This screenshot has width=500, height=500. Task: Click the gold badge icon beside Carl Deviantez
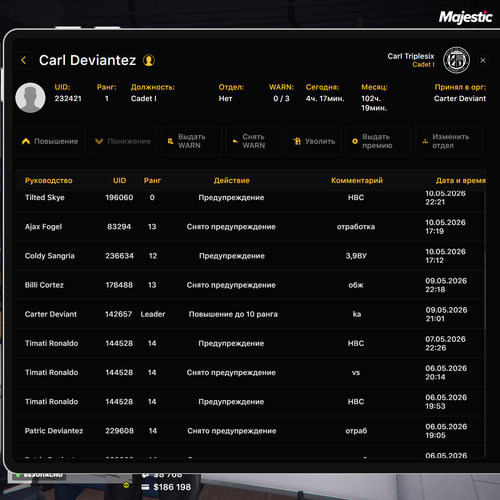(149, 60)
